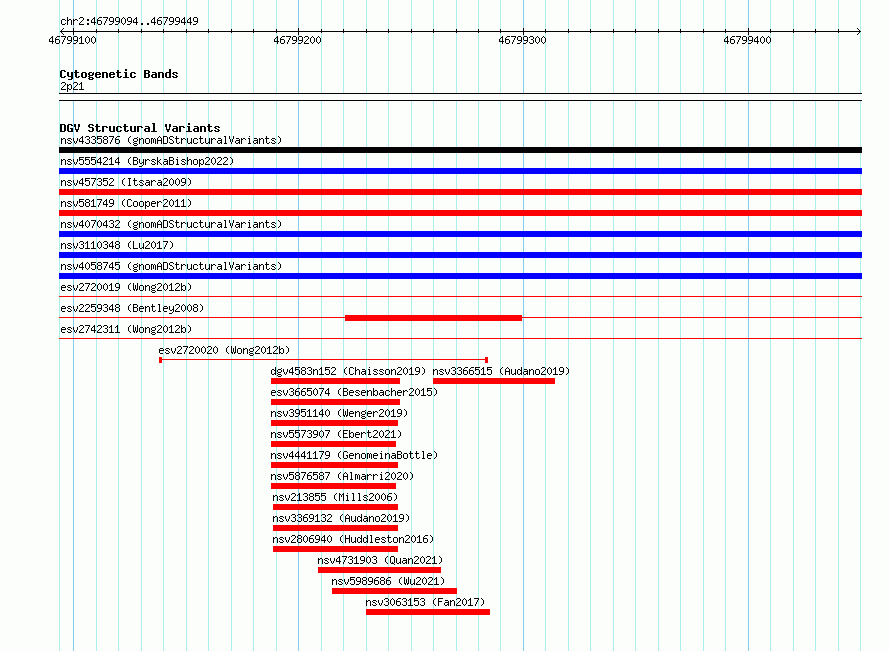Click esv3665074 (Besenbacher2015) label
Image resolution: width=890 pixels, height=651 pixels.
click(354, 392)
